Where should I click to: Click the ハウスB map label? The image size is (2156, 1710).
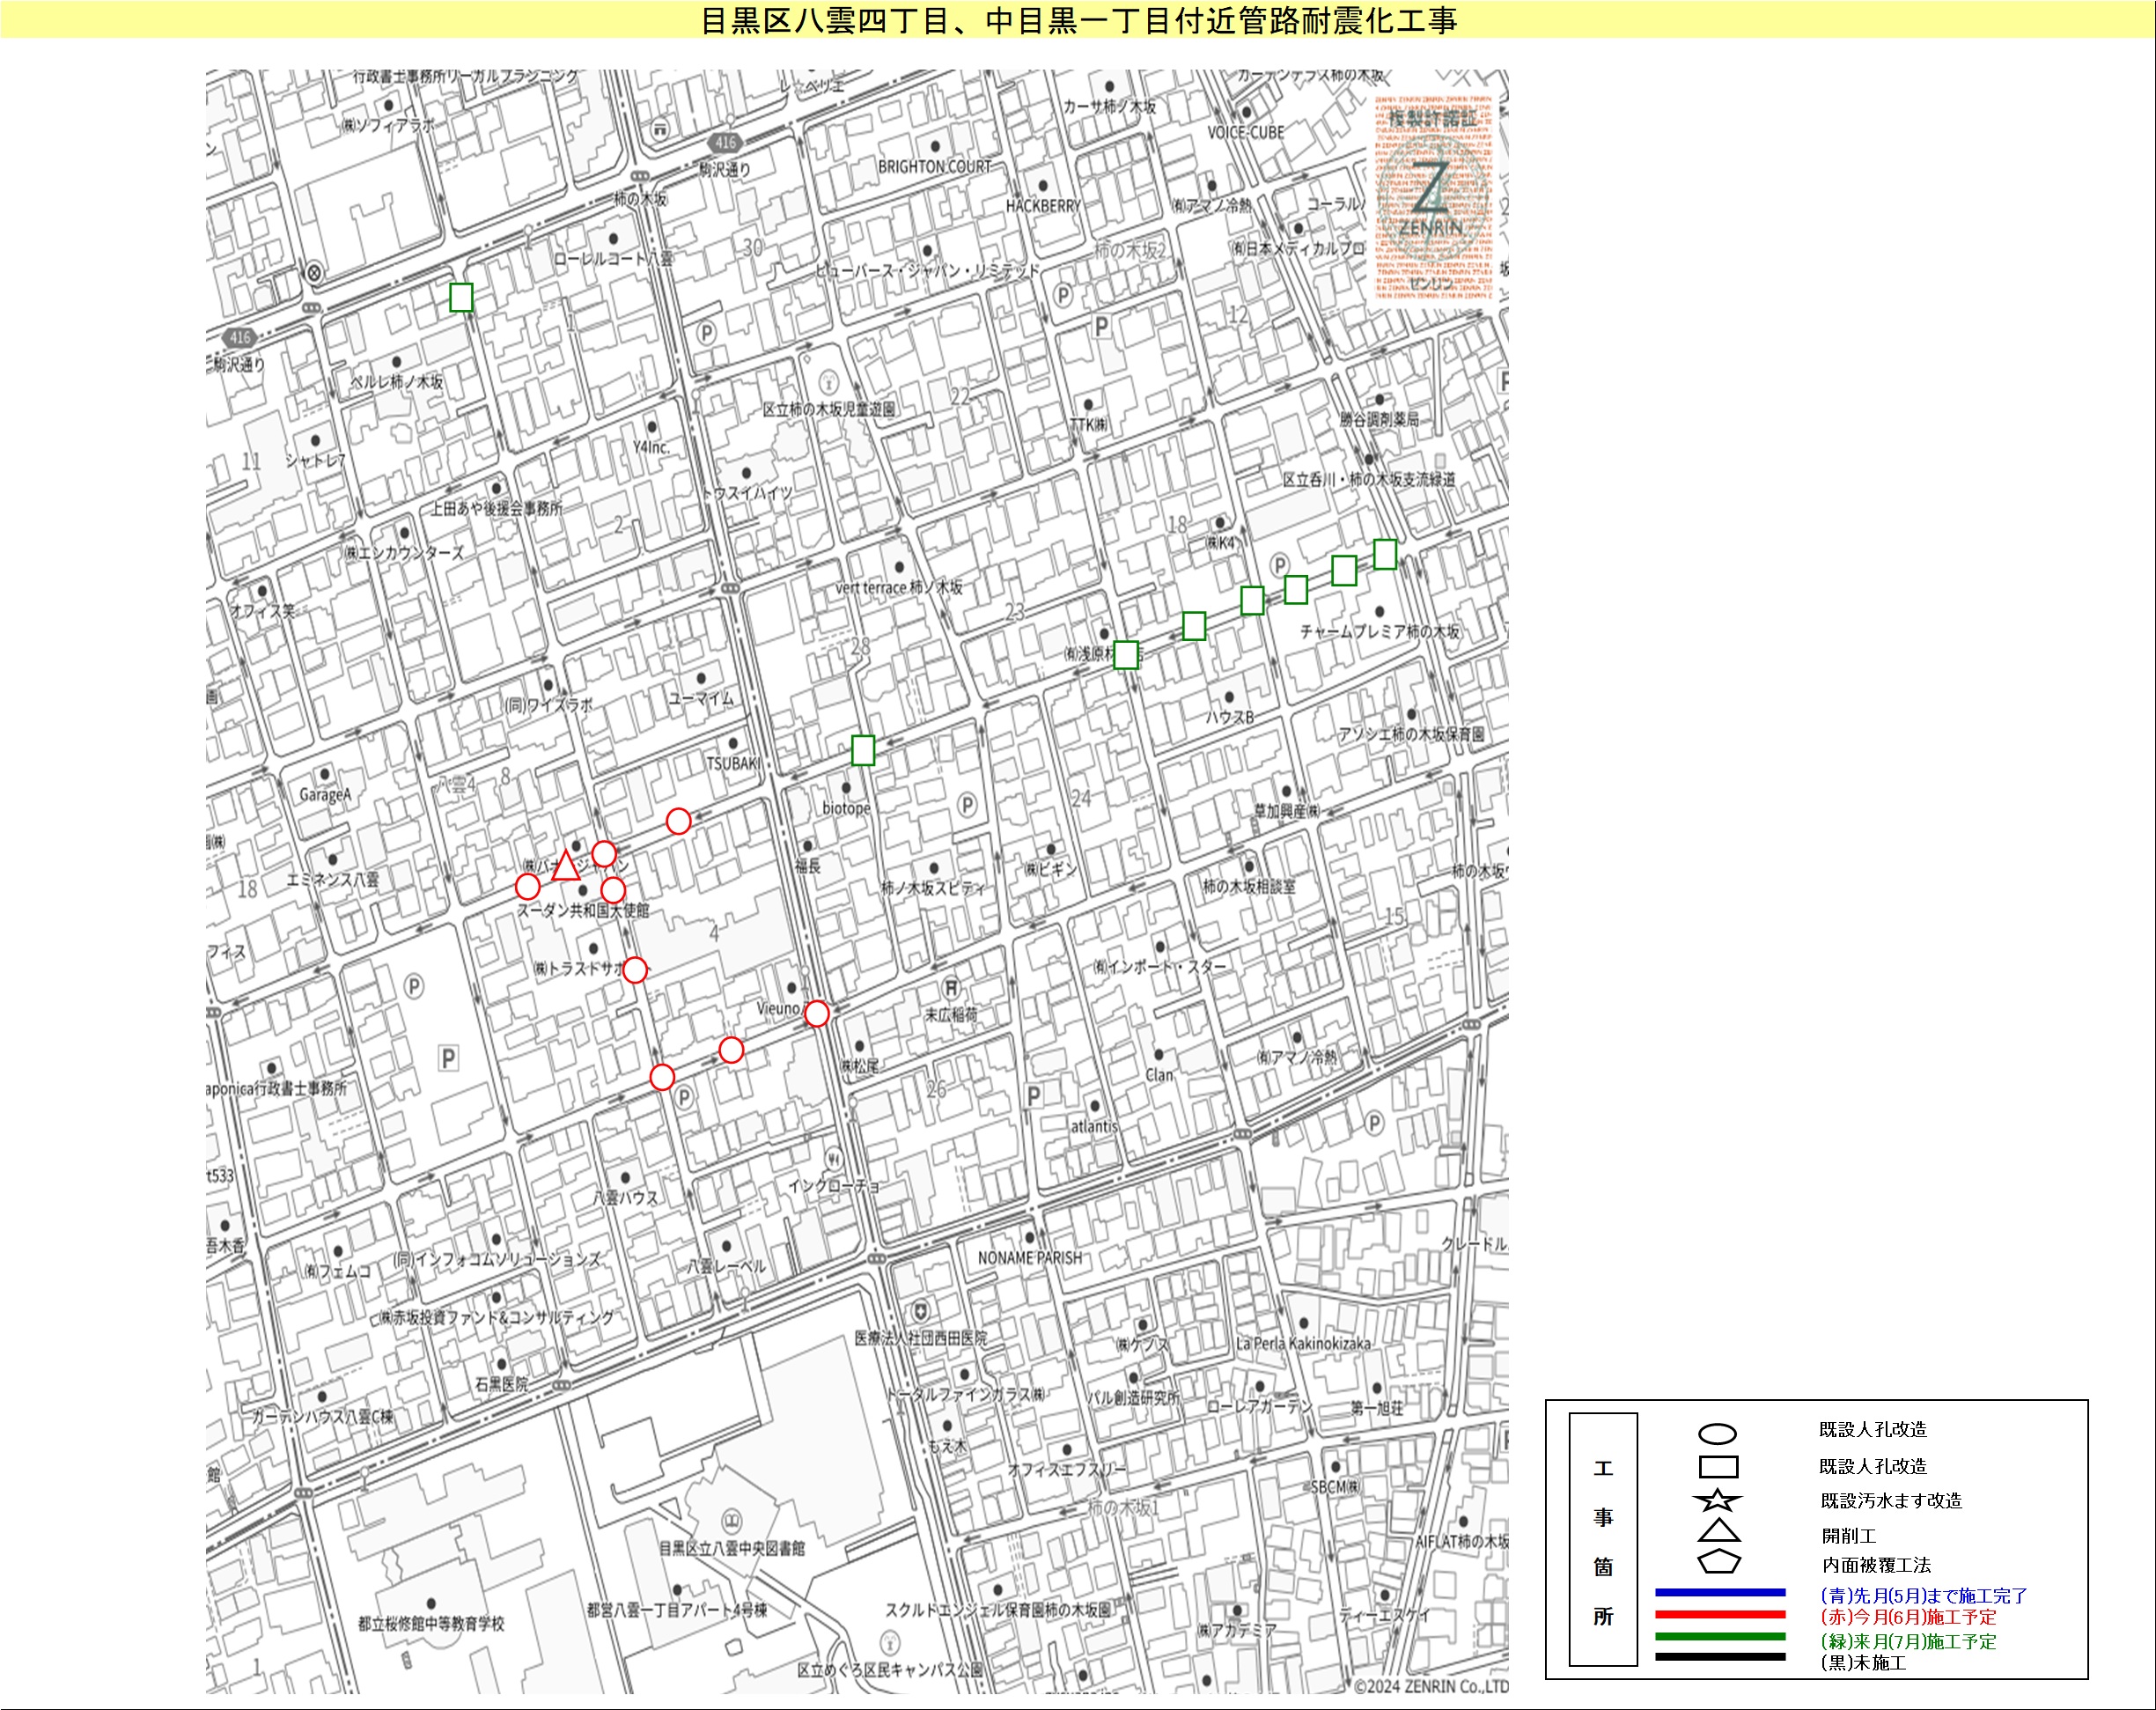pyautogui.click(x=1229, y=717)
